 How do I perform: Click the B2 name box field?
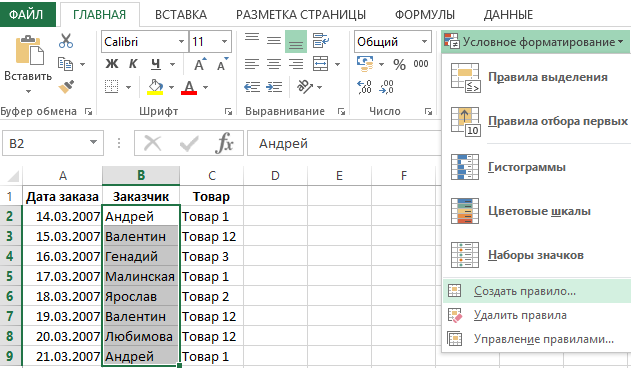53,143
